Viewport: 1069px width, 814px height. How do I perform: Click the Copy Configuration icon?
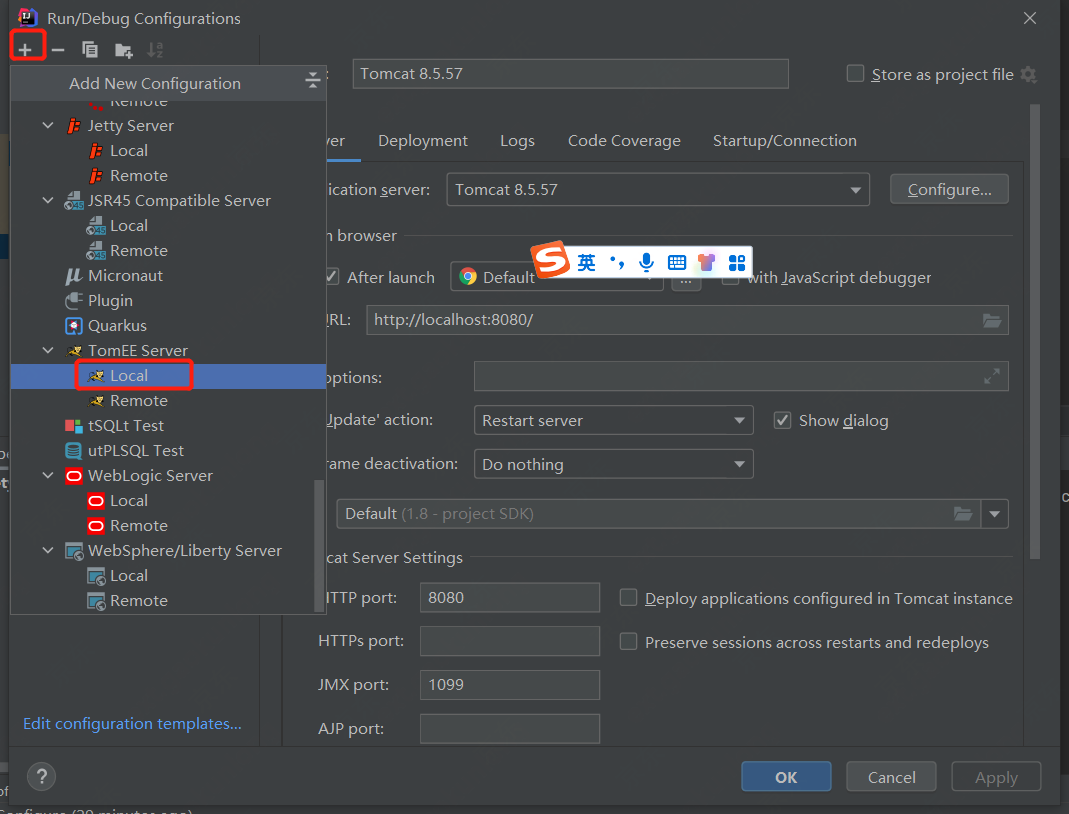(x=90, y=50)
